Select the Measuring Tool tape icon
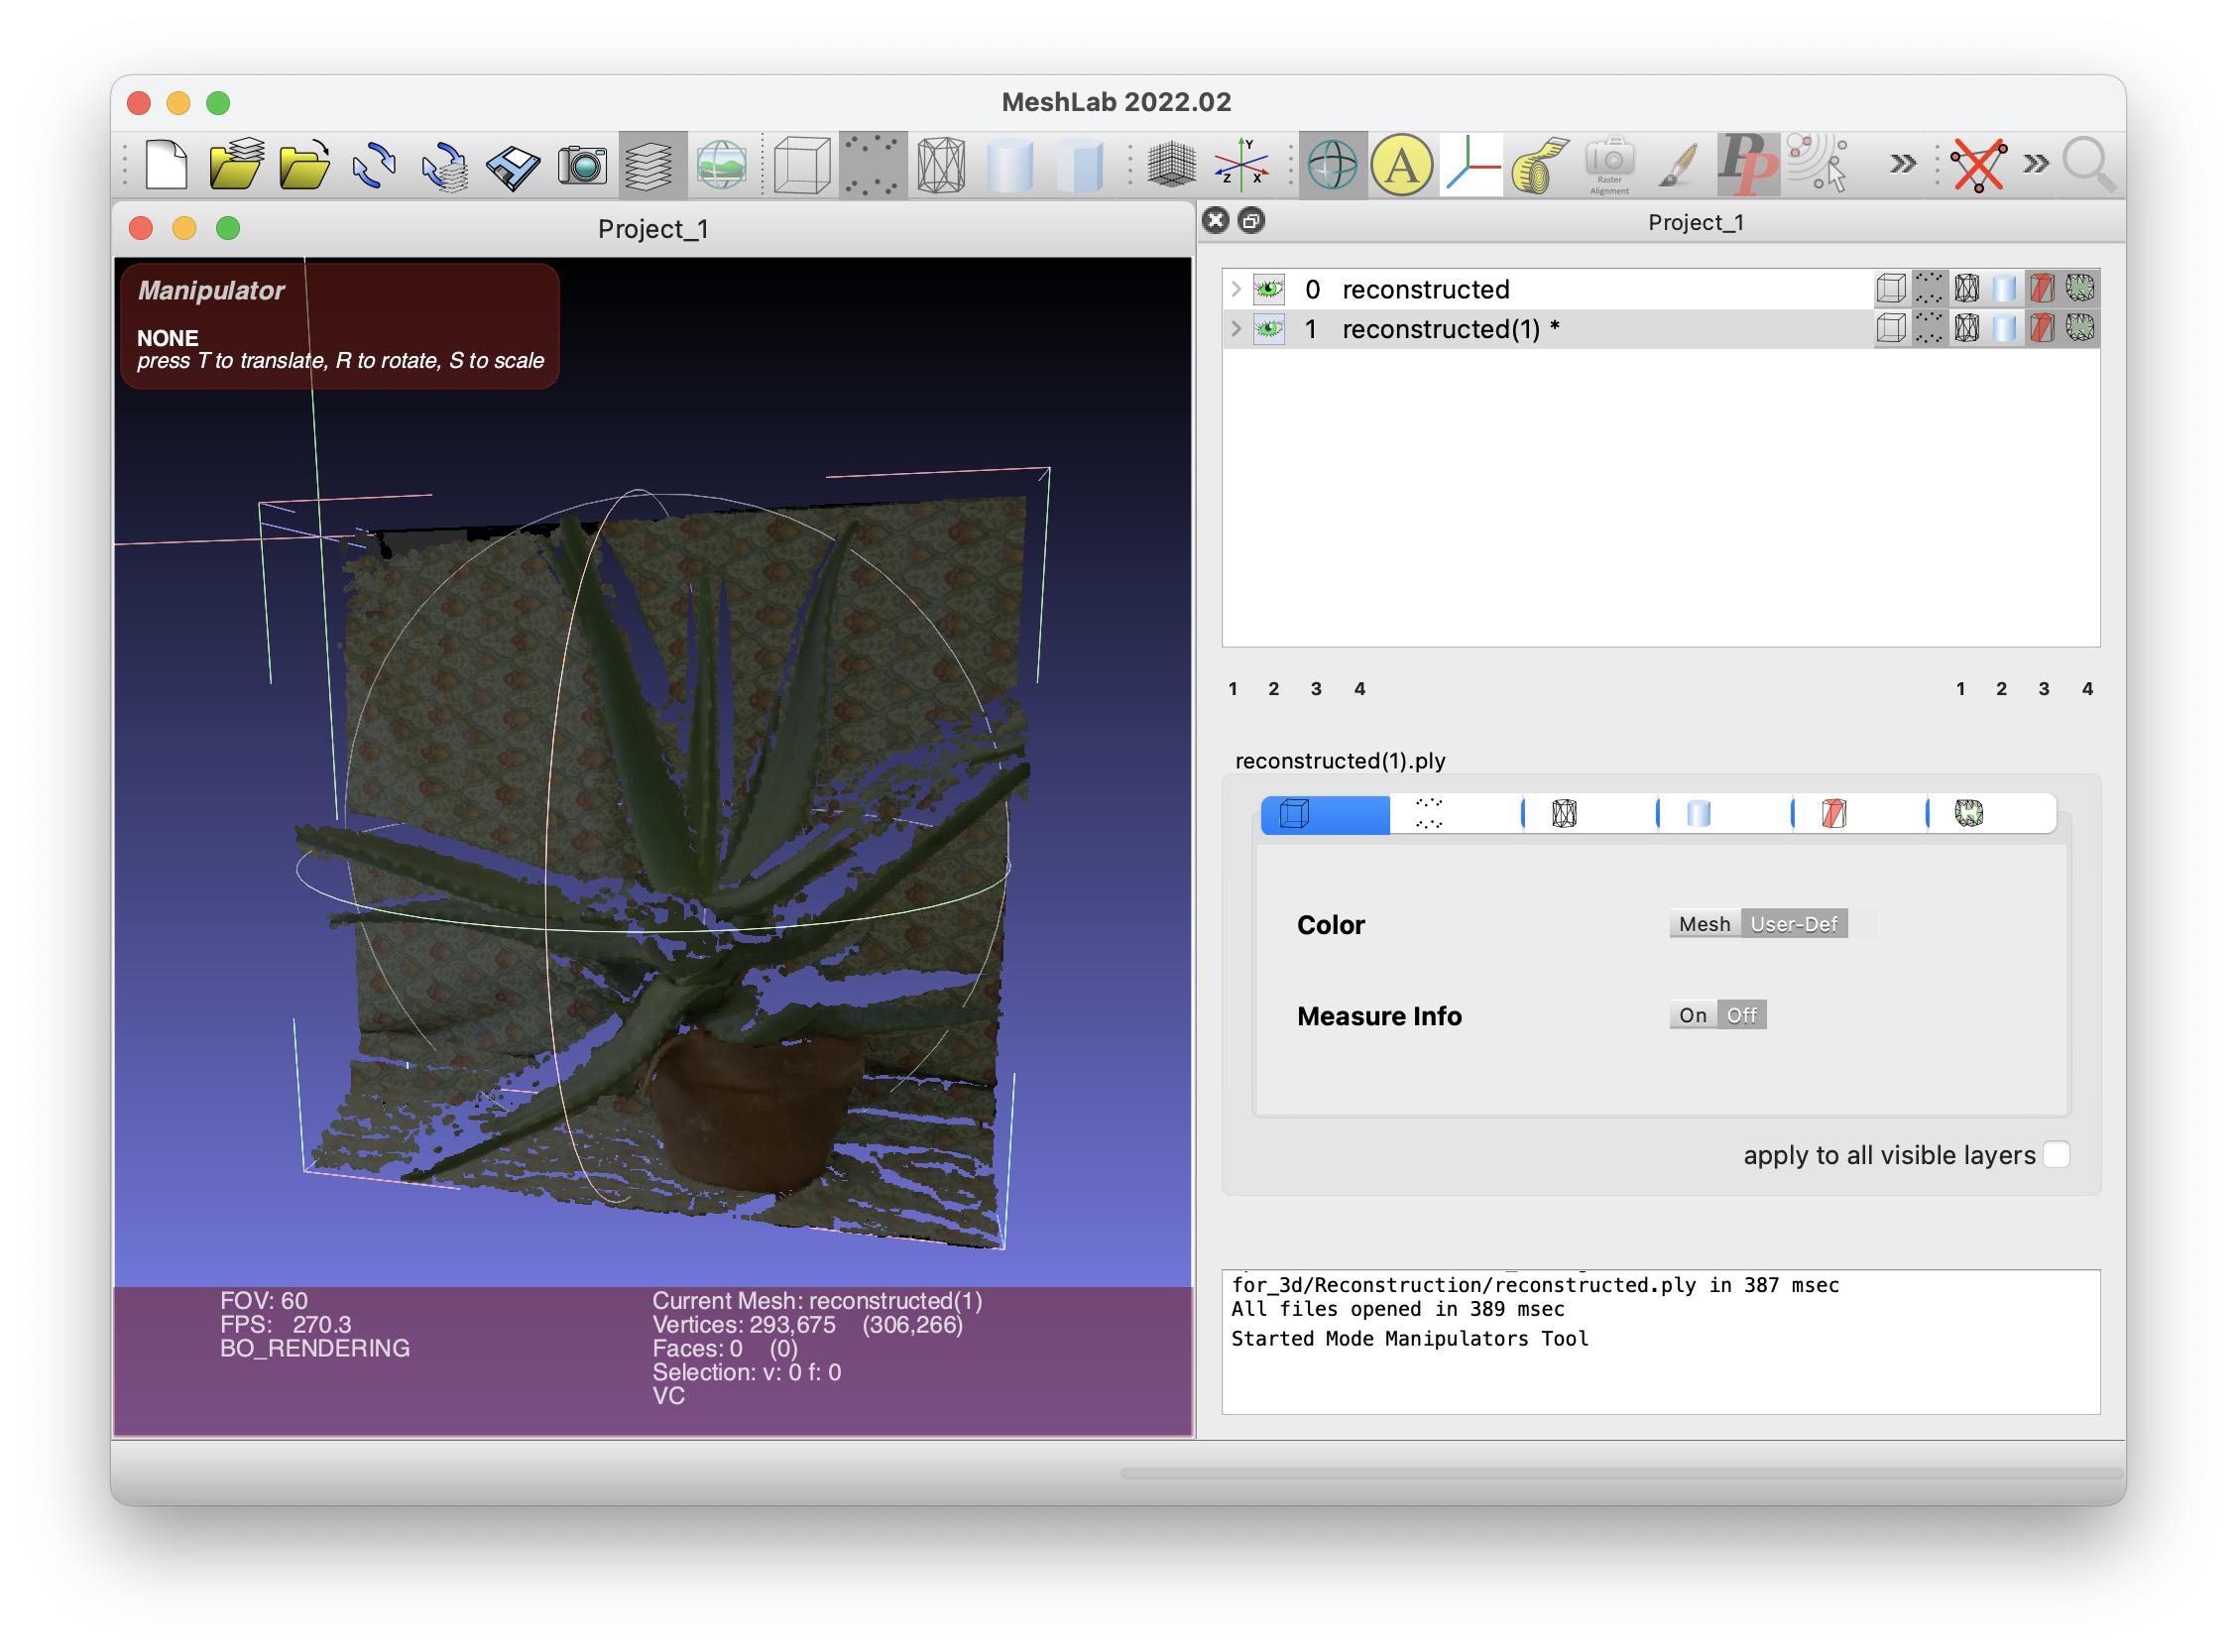This screenshot has width=2237, height=1652. 1541,165
